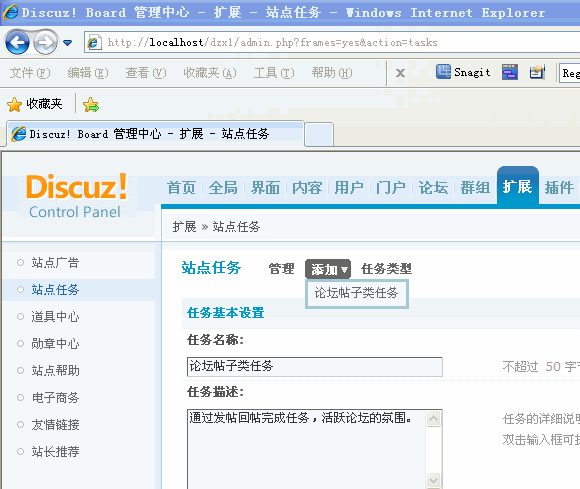580x489 pixels.
Task: Click the address bar URL field
Action: click(x=333, y=43)
